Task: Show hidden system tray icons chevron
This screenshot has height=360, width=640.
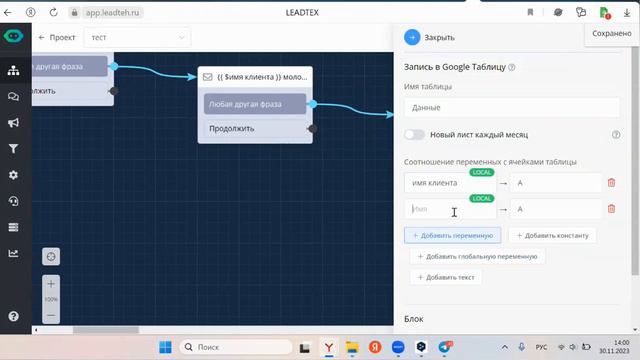Action: 505,347
